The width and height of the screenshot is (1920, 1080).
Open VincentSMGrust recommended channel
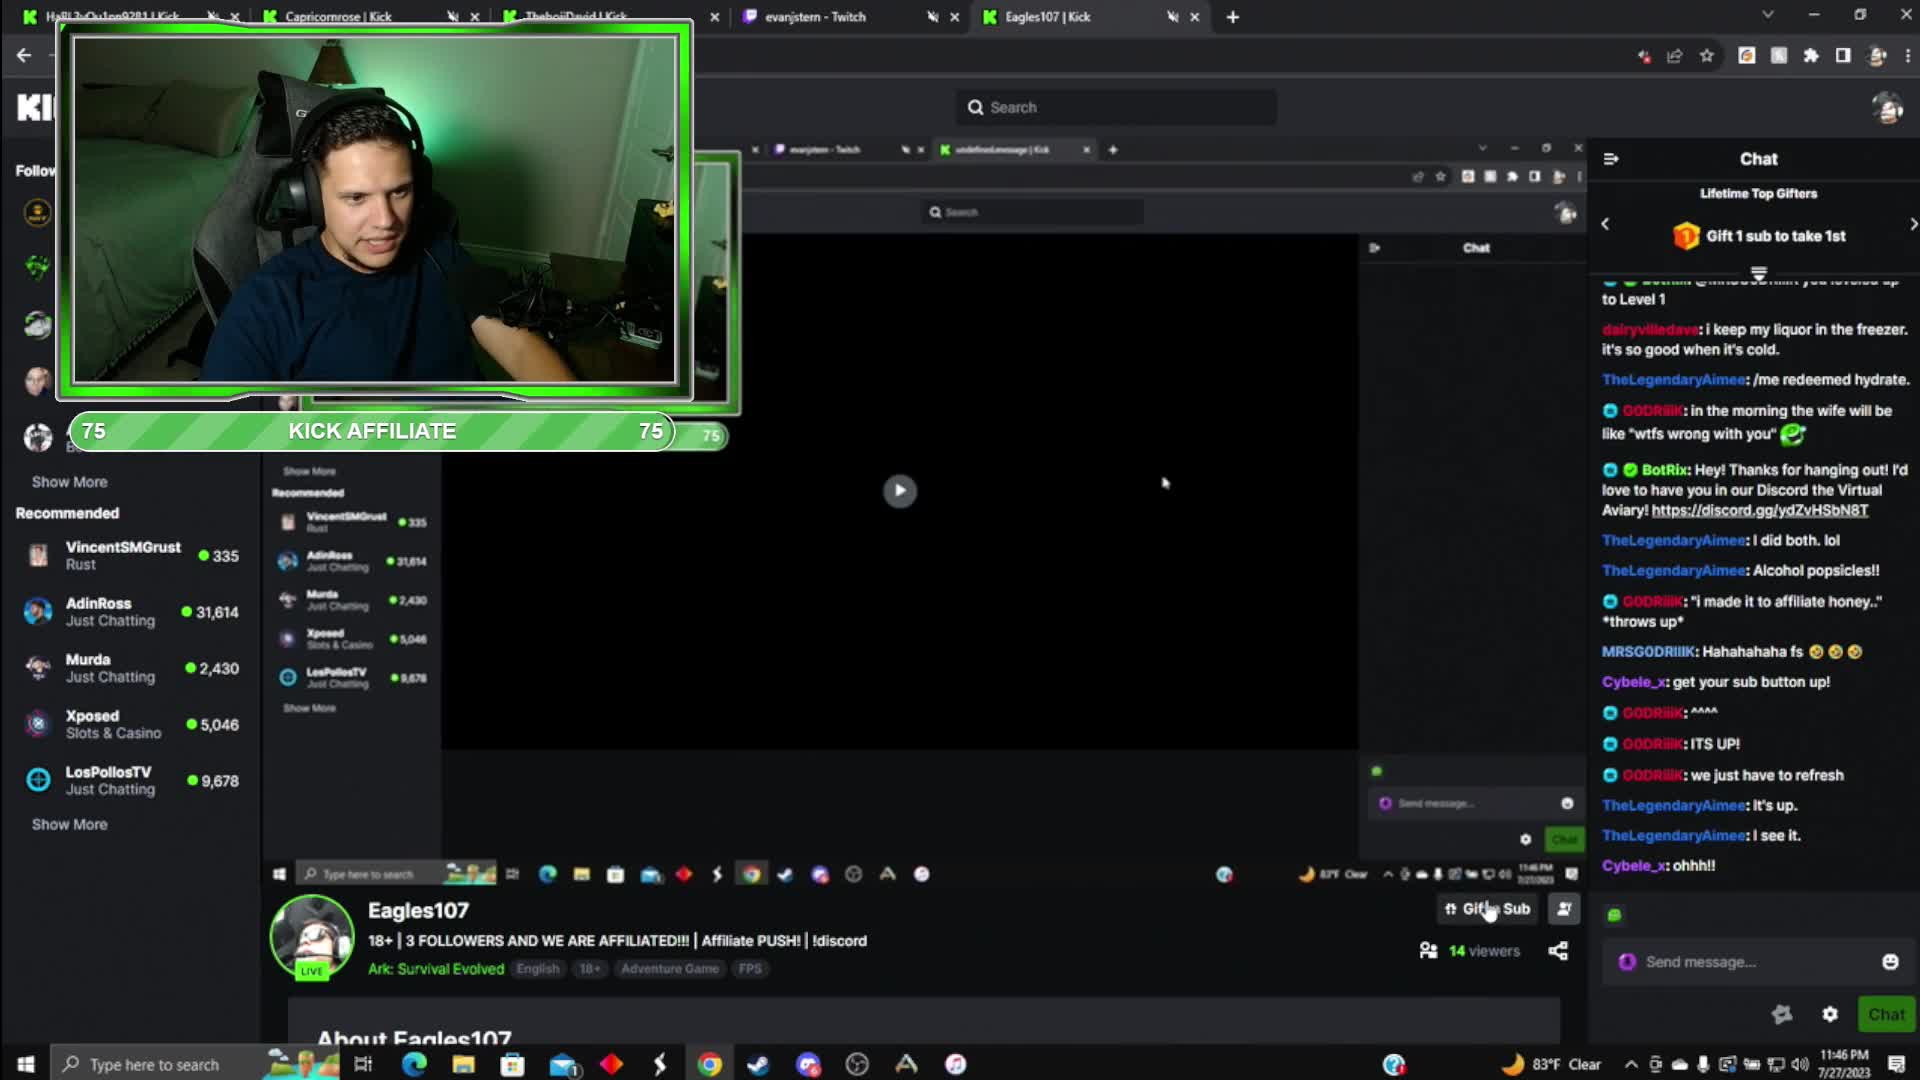pyautogui.click(x=130, y=555)
